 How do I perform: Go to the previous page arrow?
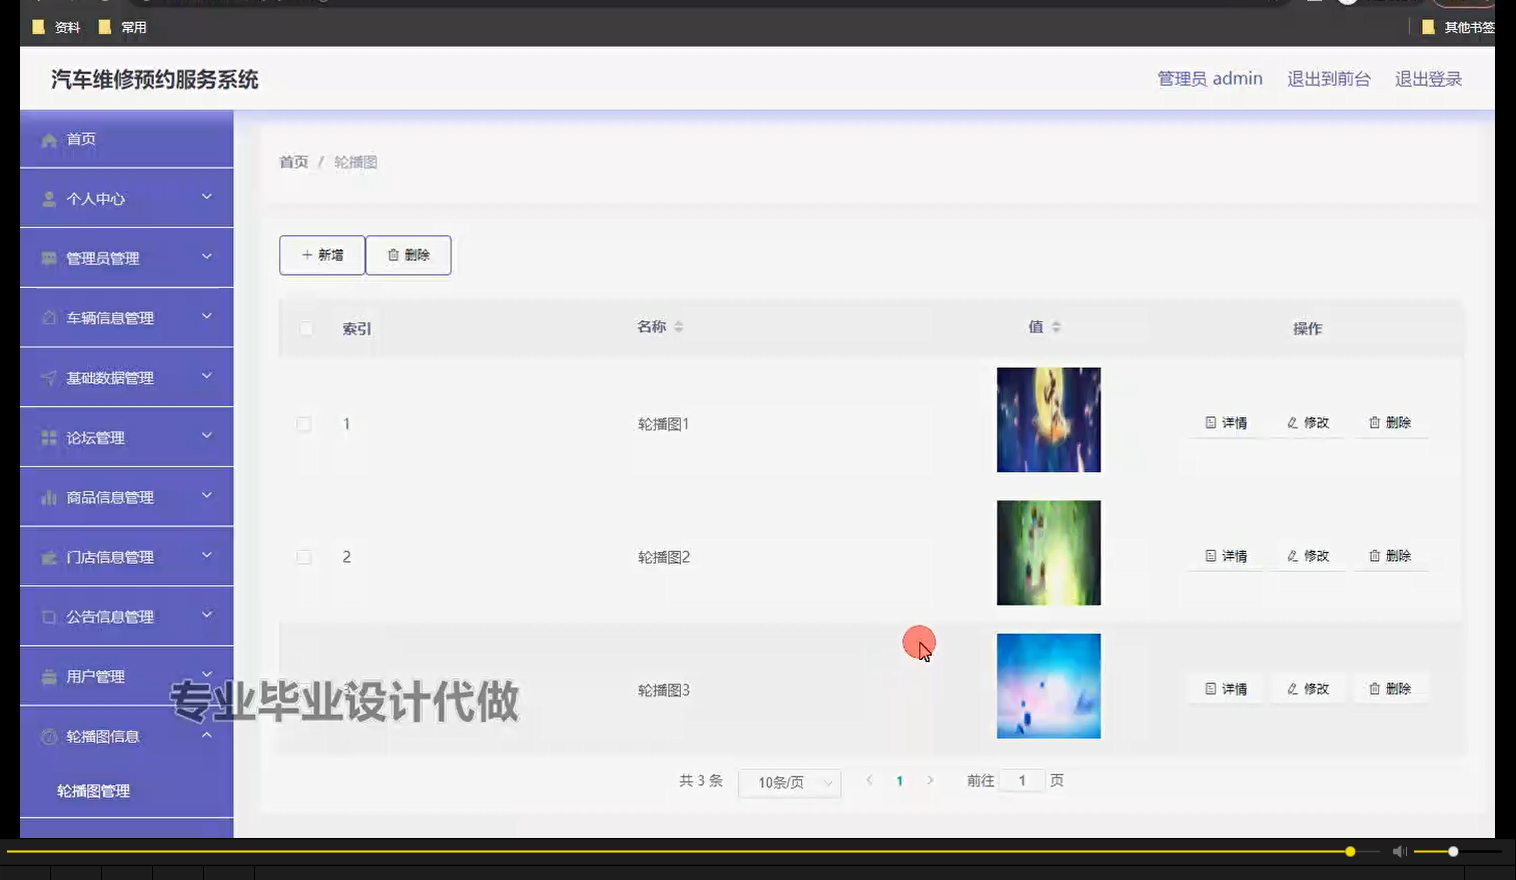(x=869, y=781)
